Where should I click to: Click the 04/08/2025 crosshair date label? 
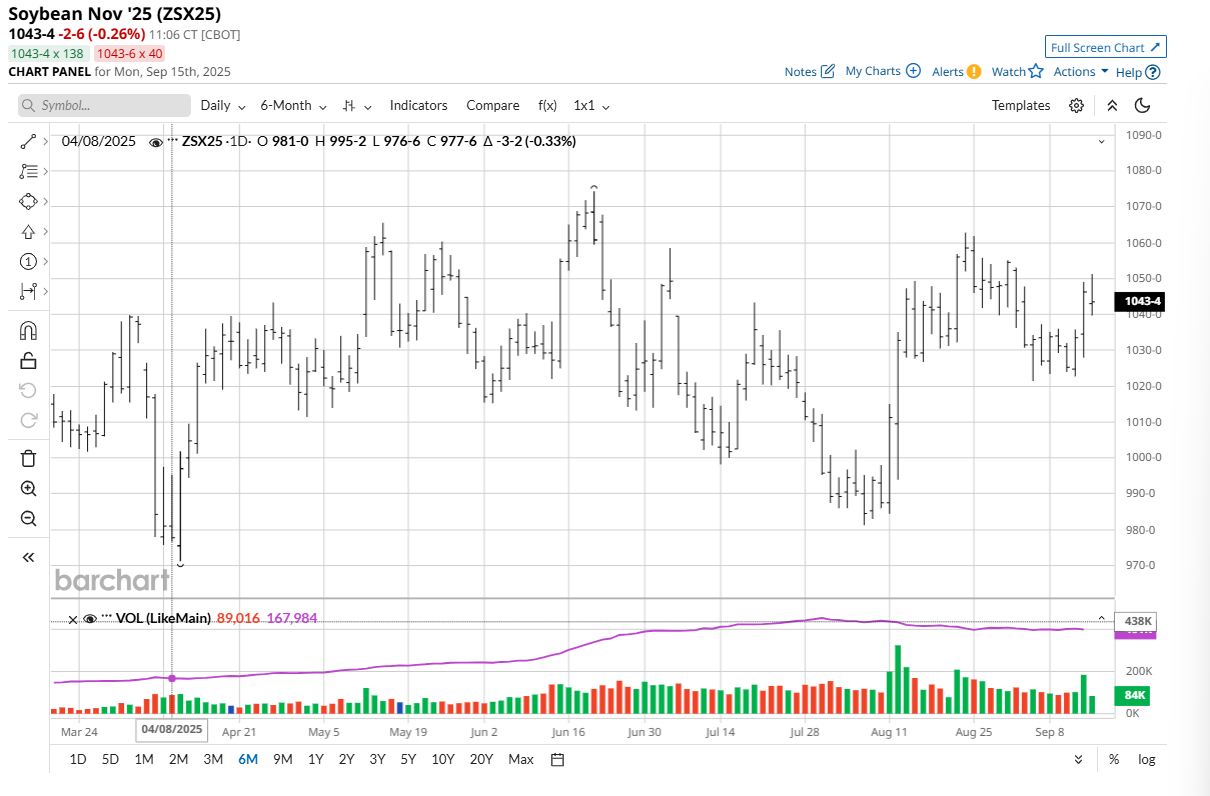click(x=172, y=730)
